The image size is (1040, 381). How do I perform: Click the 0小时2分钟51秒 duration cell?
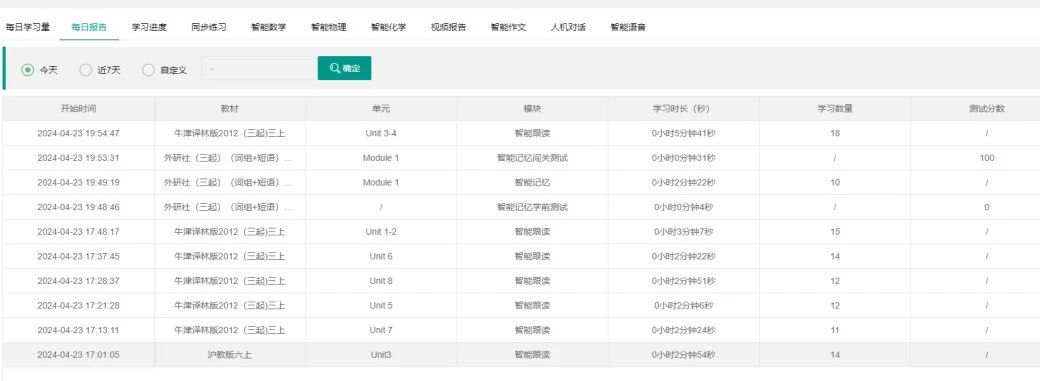point(683,281)
